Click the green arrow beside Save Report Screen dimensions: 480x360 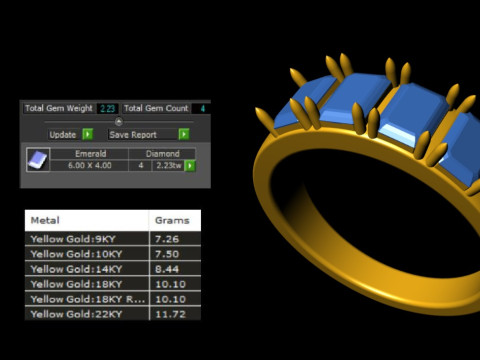click(184, 134)
